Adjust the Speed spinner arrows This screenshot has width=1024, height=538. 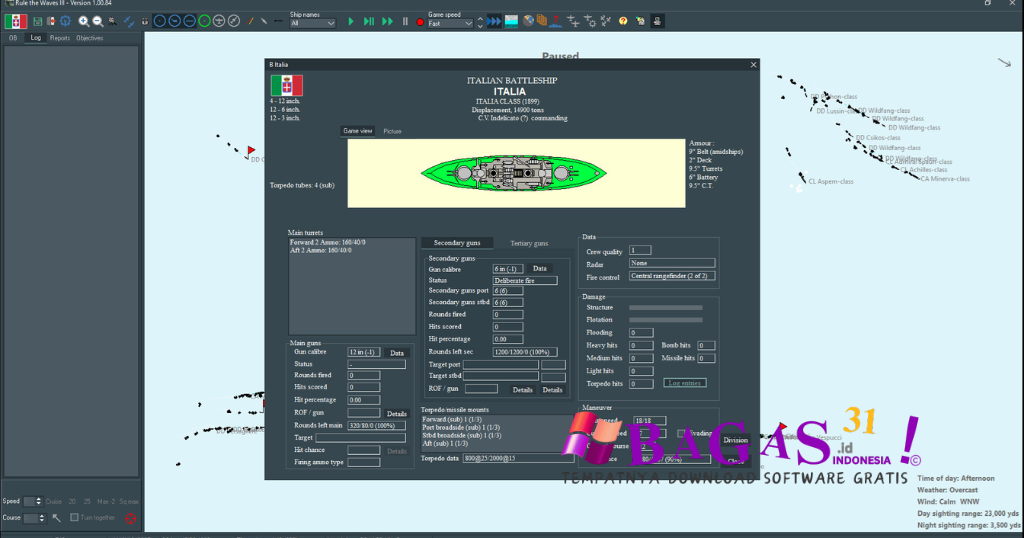(x=39, y=501)
